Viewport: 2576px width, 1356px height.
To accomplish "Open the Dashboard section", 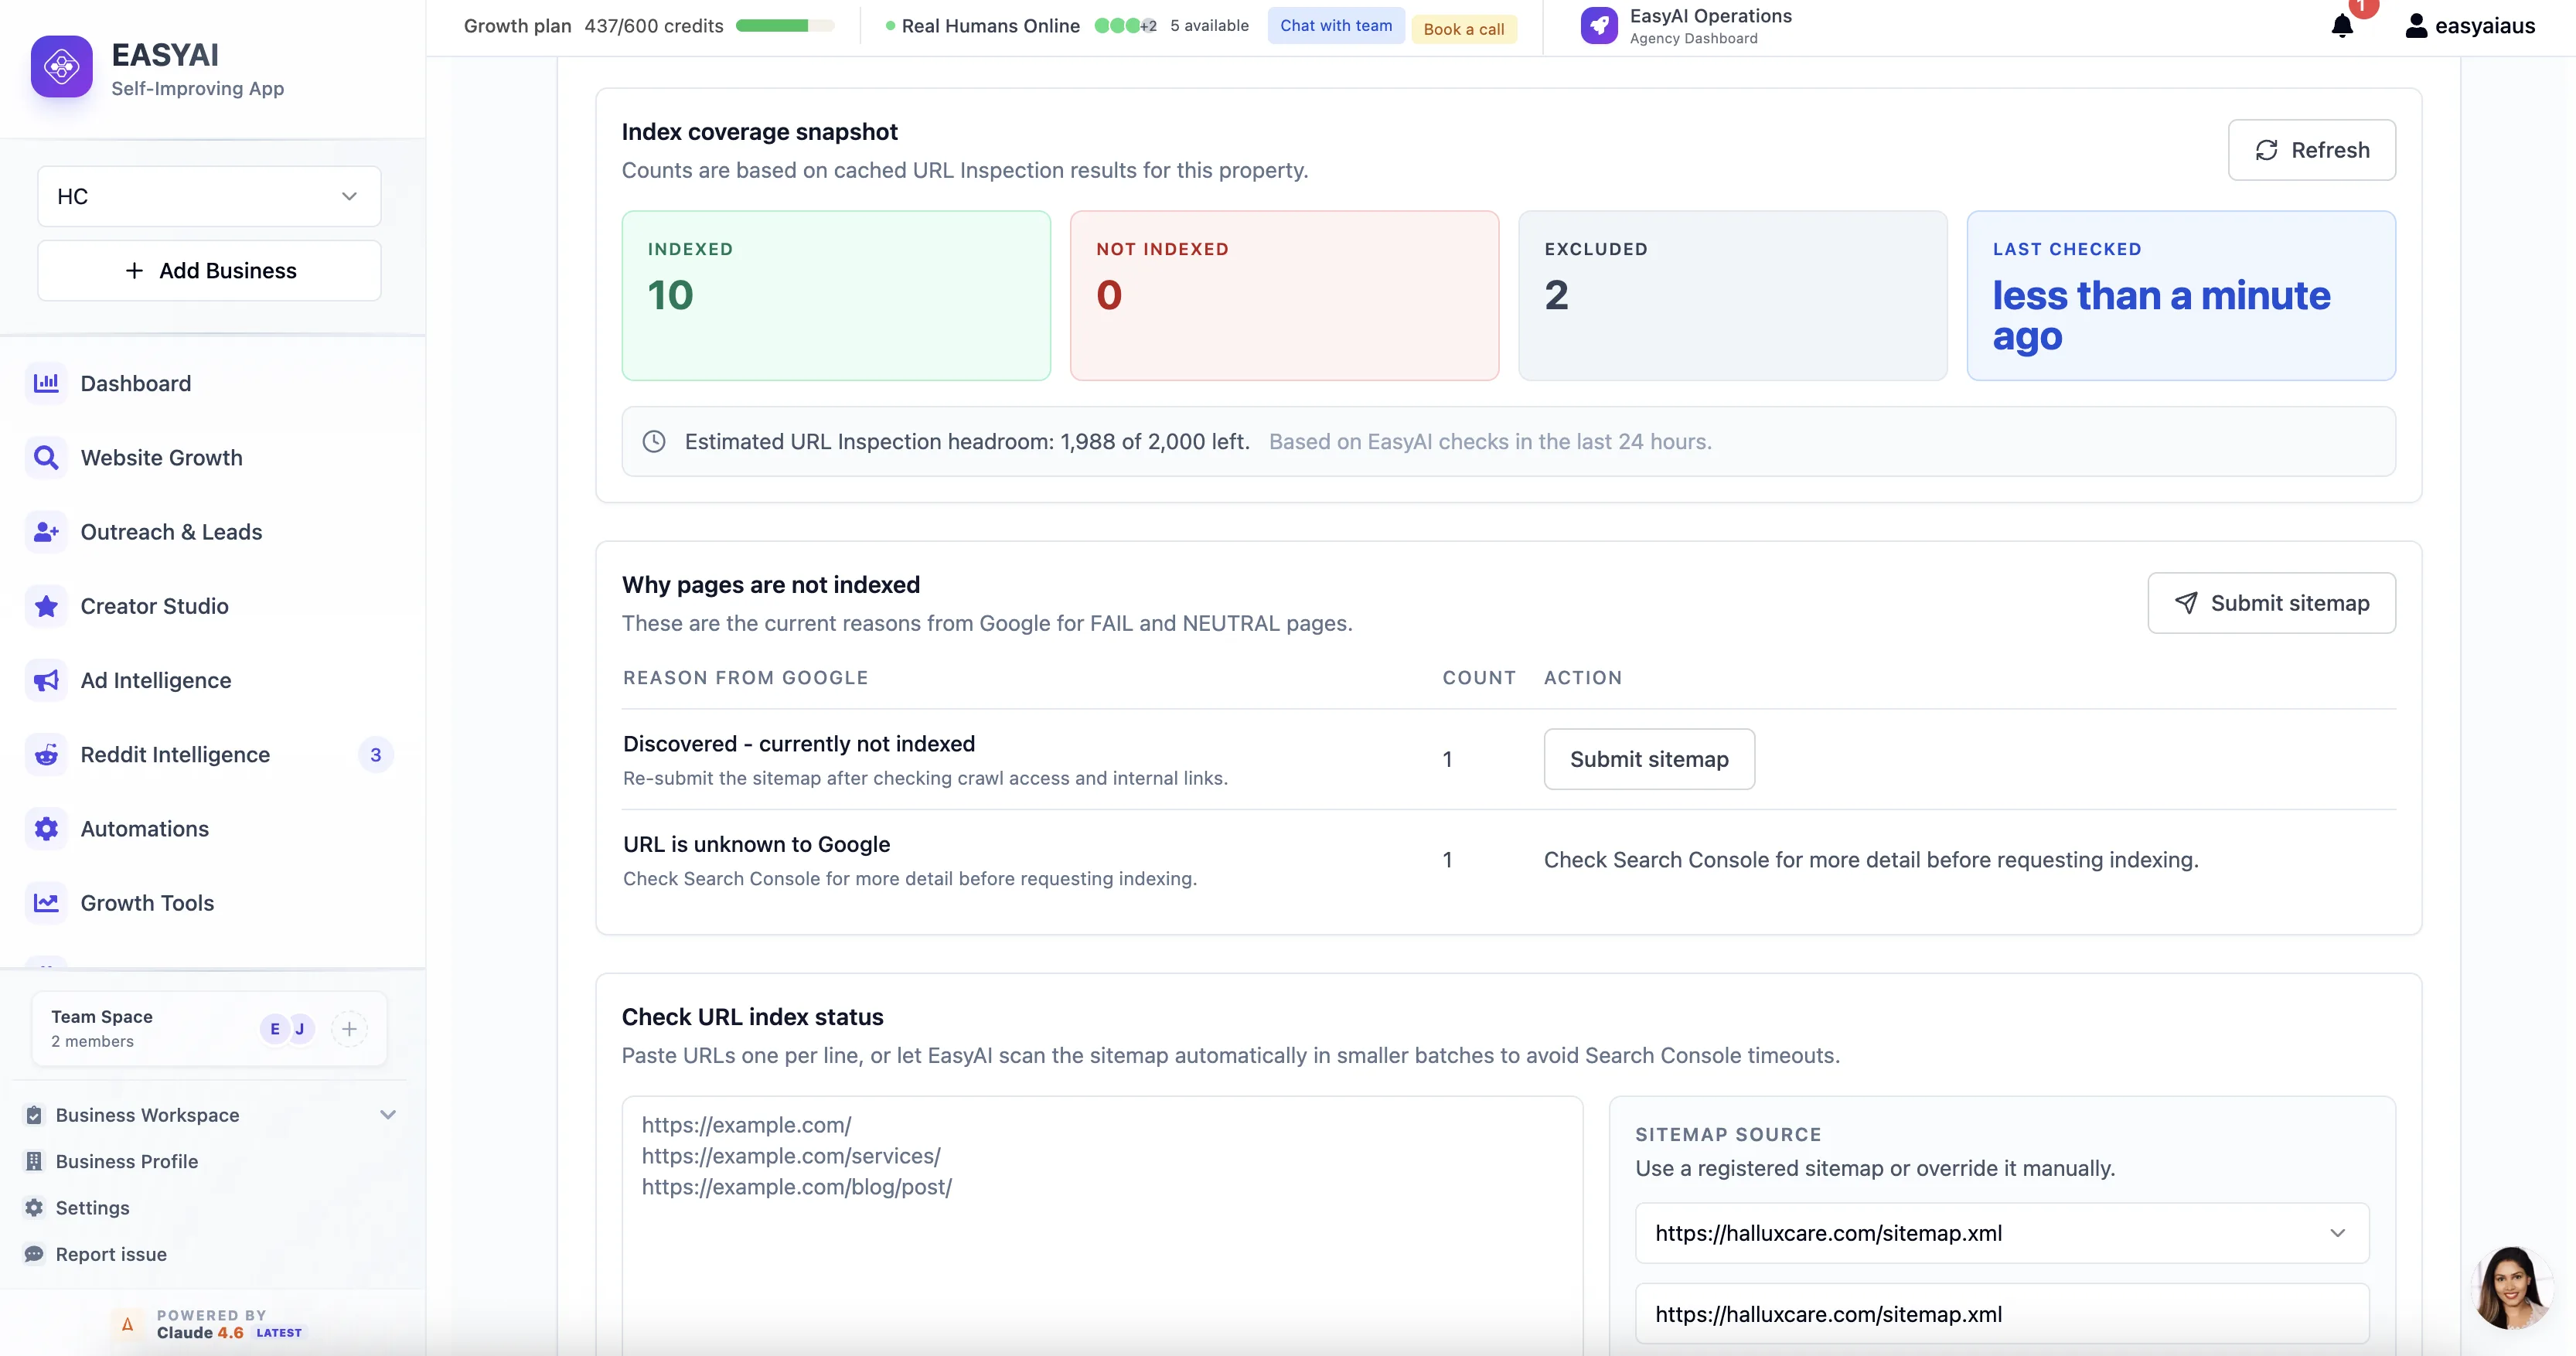I will click(x=135, y=383).
